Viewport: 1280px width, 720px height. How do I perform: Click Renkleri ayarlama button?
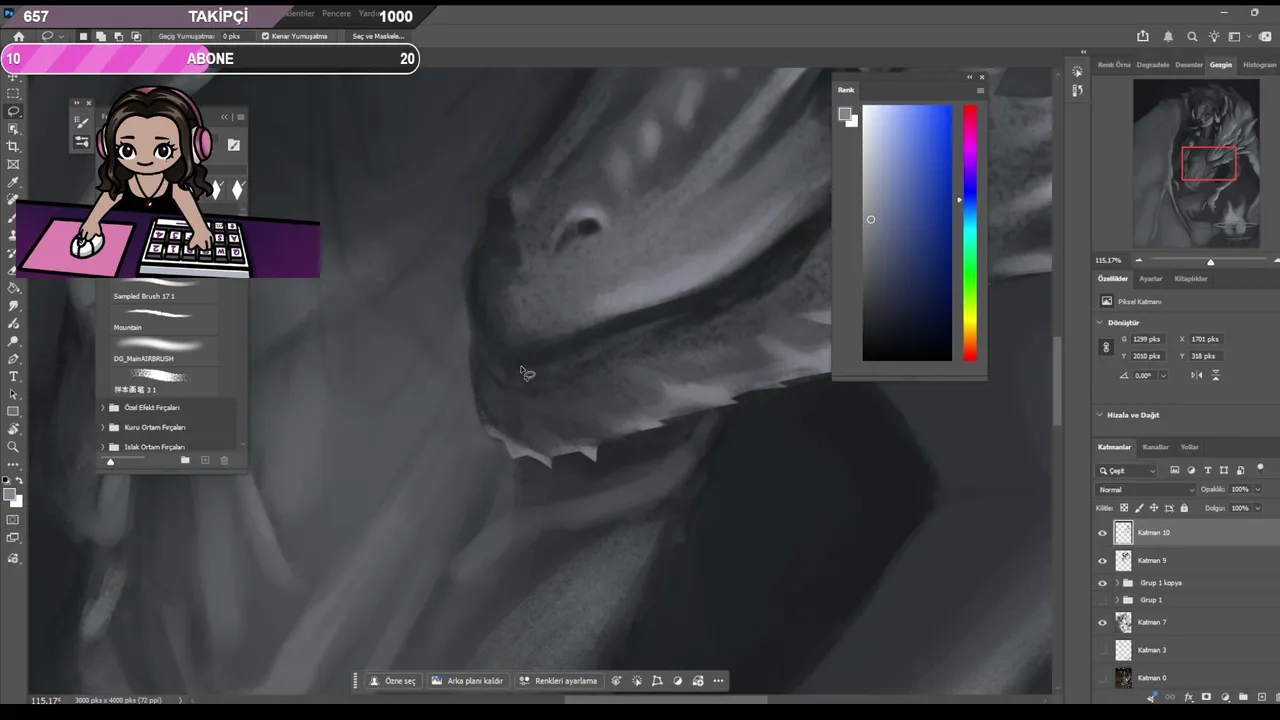[x=558, y=681]
